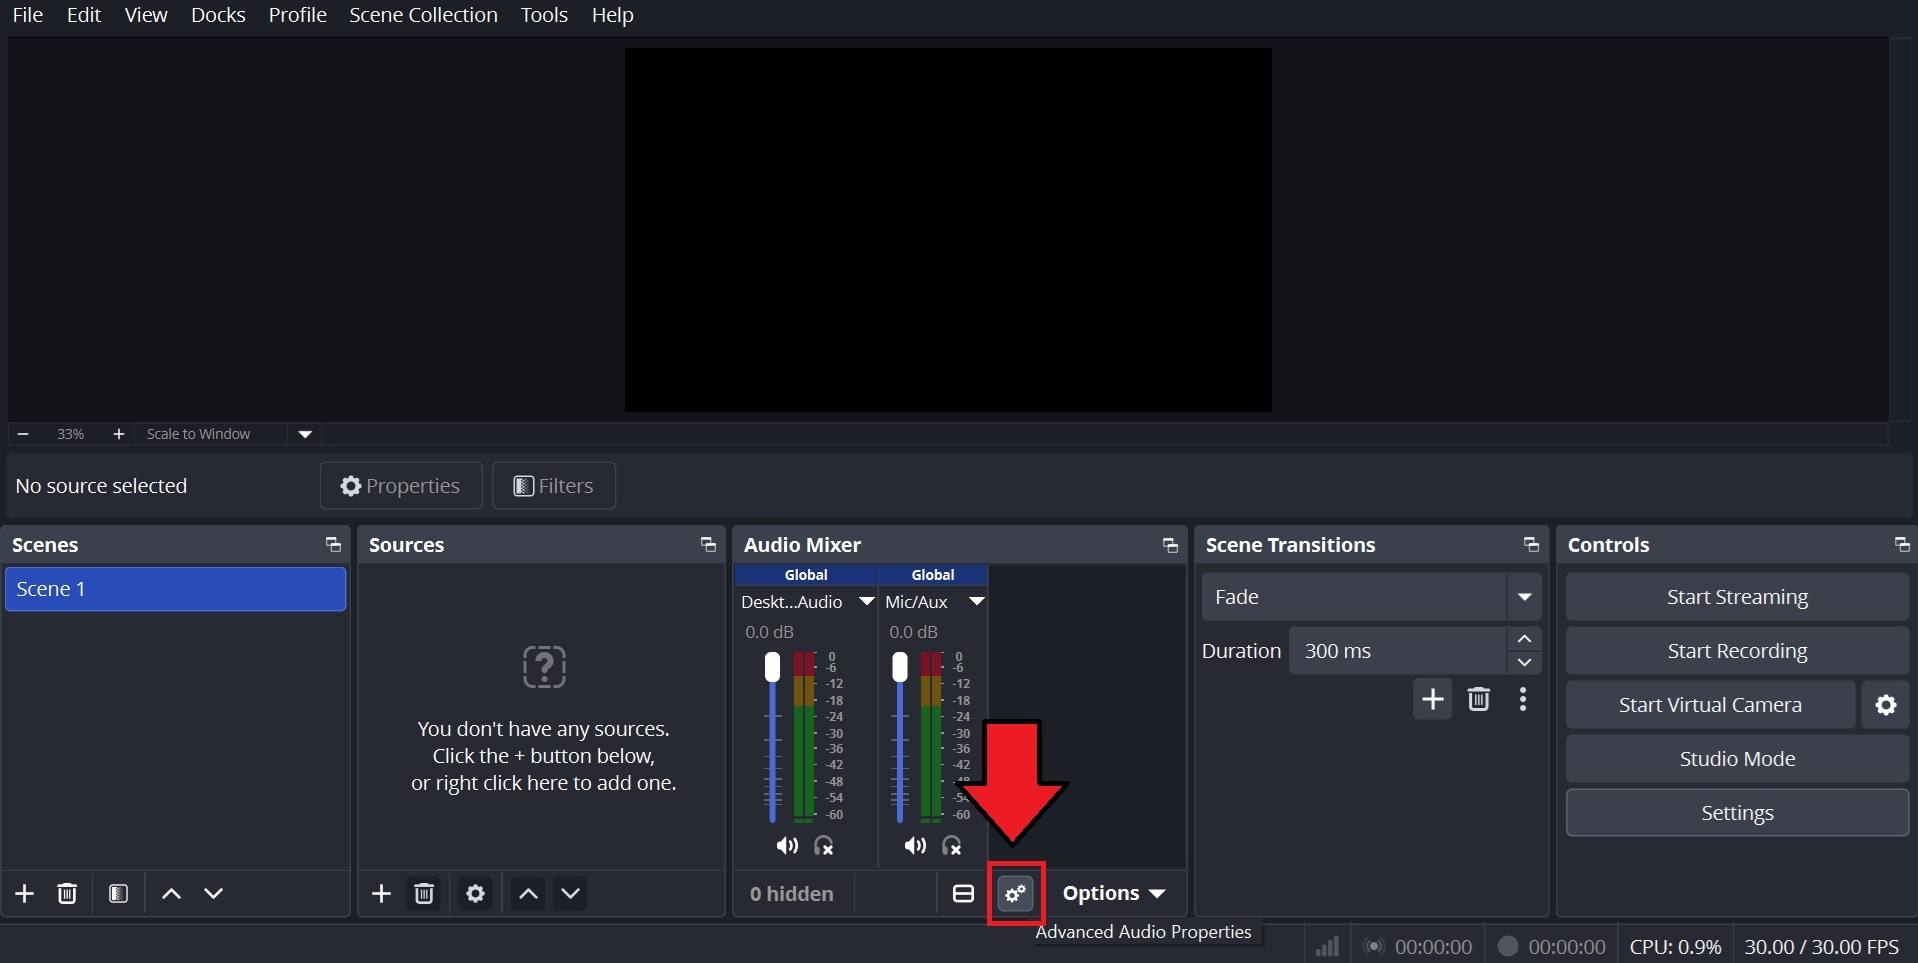This screenshot has width=1918, height=963.
Task: Toggle audio mixer layout icon
Action: point(963,893)
